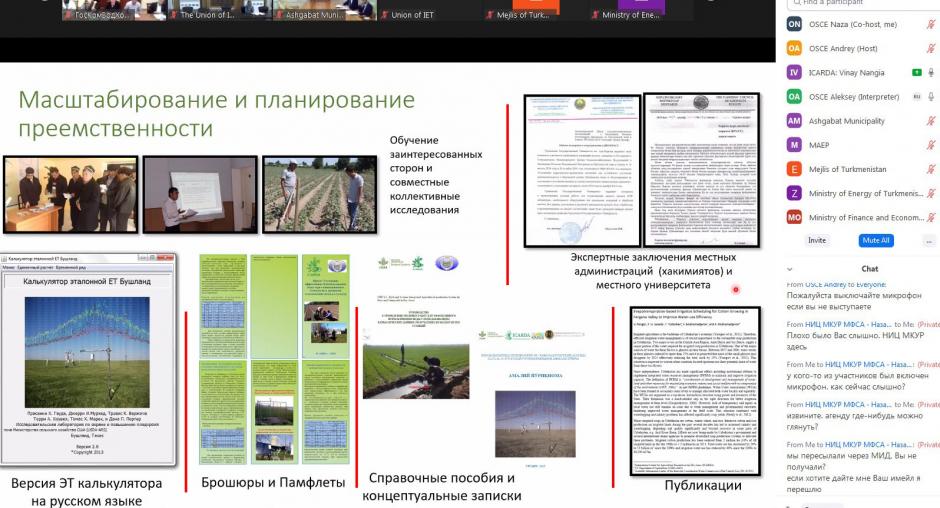Click slide caption 'Брошюры и Памфлеты'
Viewport: 940px width, 508px height.
tap(273, 482)
